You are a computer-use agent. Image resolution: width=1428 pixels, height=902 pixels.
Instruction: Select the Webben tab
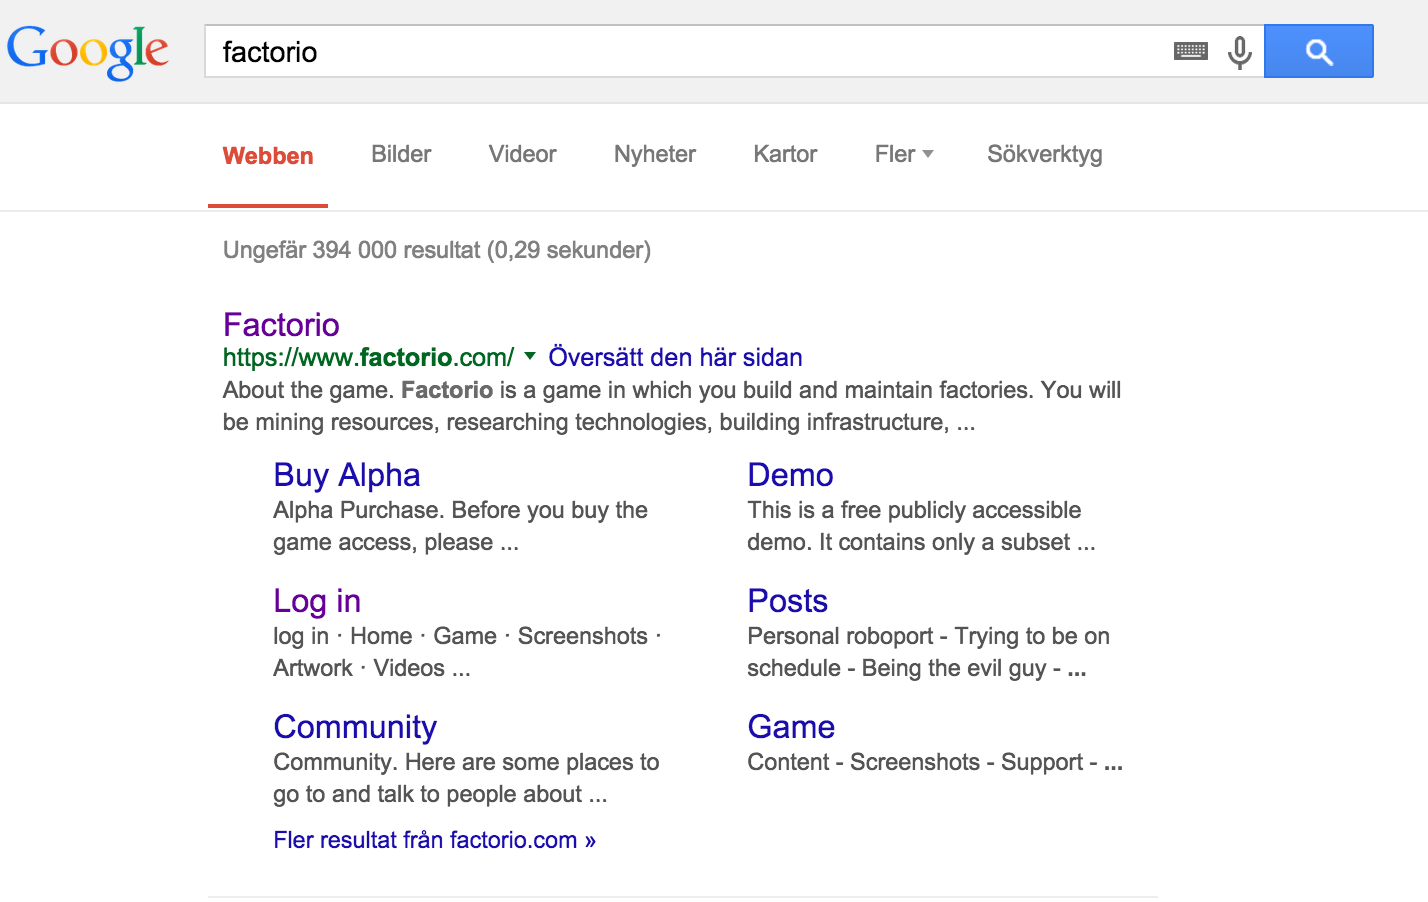pyautogui.click(x=268, y=156)
